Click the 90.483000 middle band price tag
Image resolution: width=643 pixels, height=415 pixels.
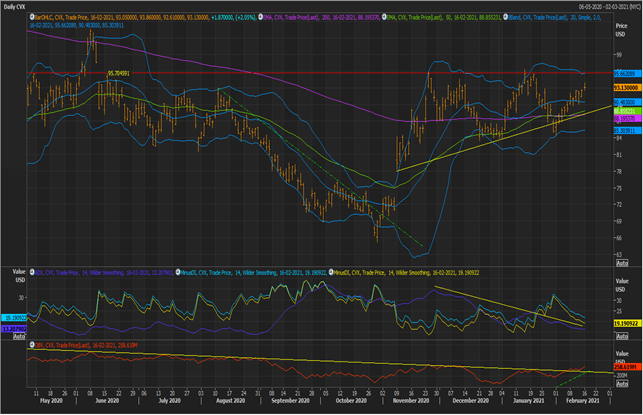point(627,102)
